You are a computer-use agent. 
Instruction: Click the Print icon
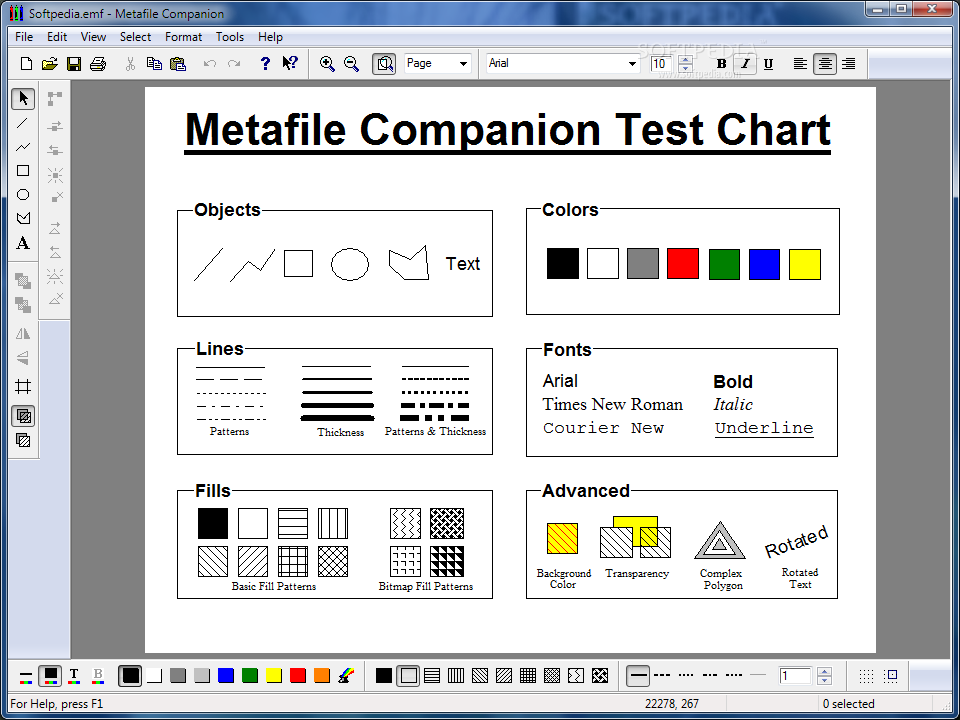(98, 64)
